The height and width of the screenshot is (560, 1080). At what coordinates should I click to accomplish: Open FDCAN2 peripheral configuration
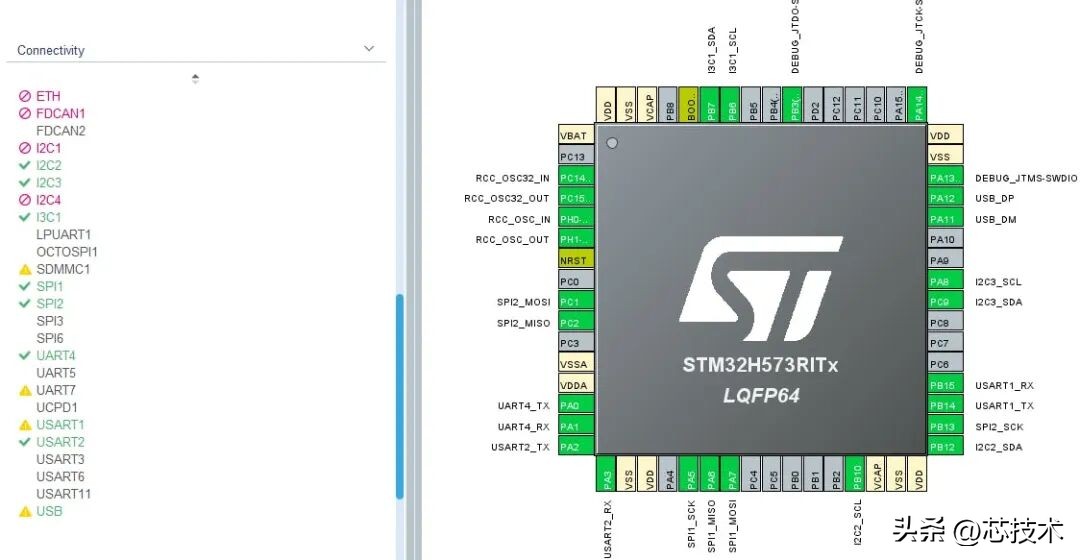[61, 130]
